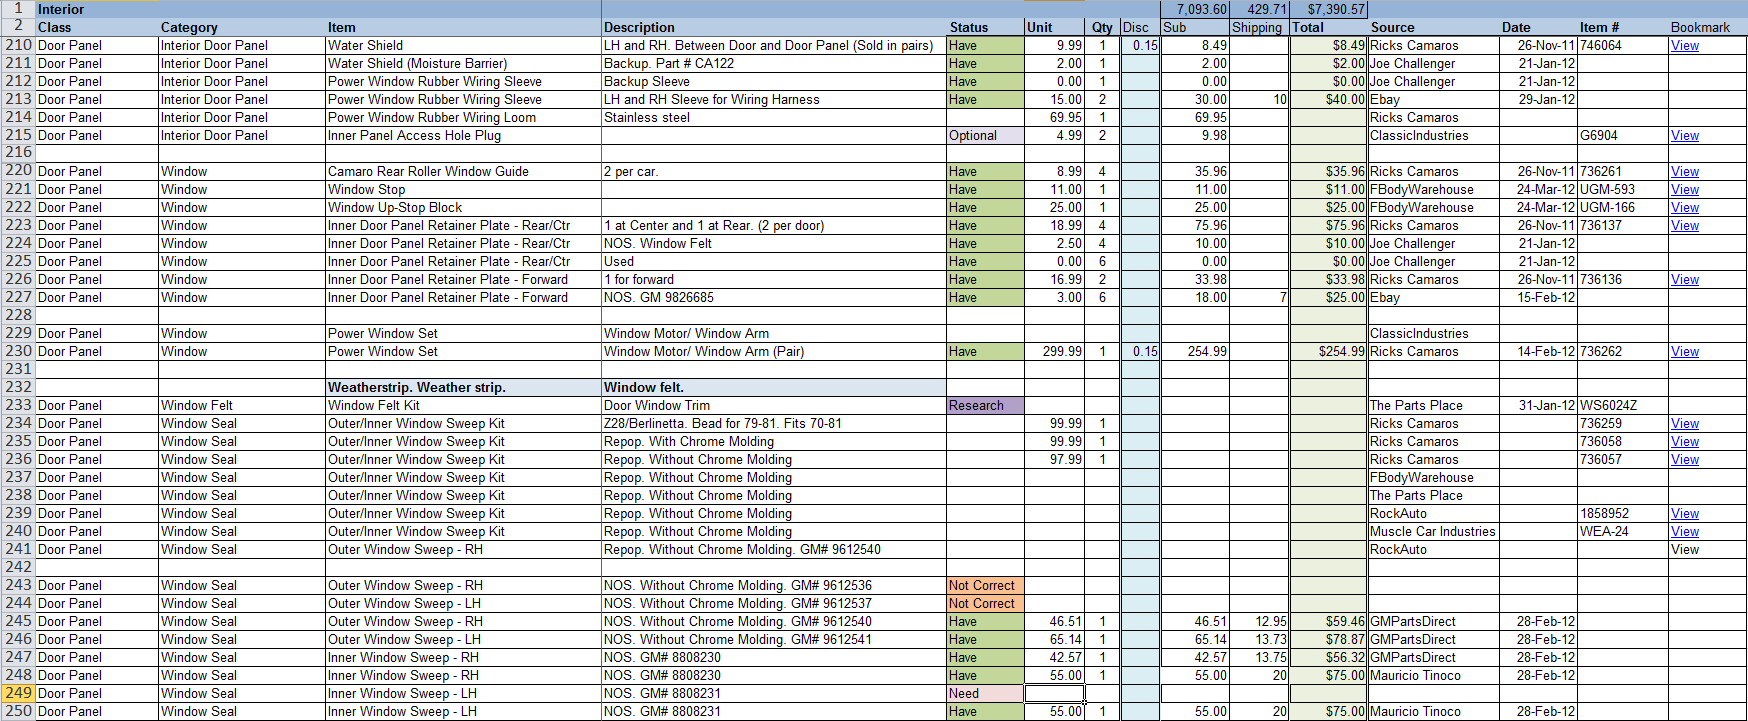Click the View link beside item 1858952
This screenshot has width=1748, height=721.
[1684, 513]
